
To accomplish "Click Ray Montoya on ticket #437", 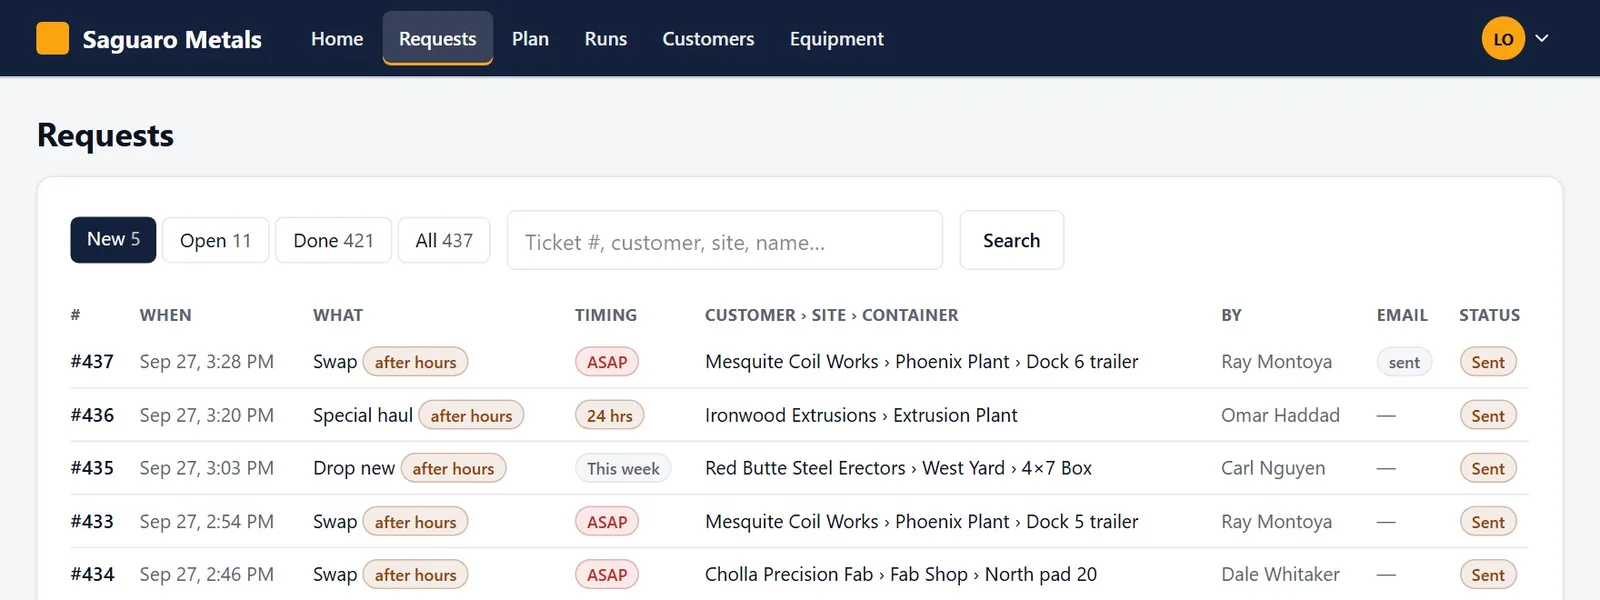I will [1276, 361].
